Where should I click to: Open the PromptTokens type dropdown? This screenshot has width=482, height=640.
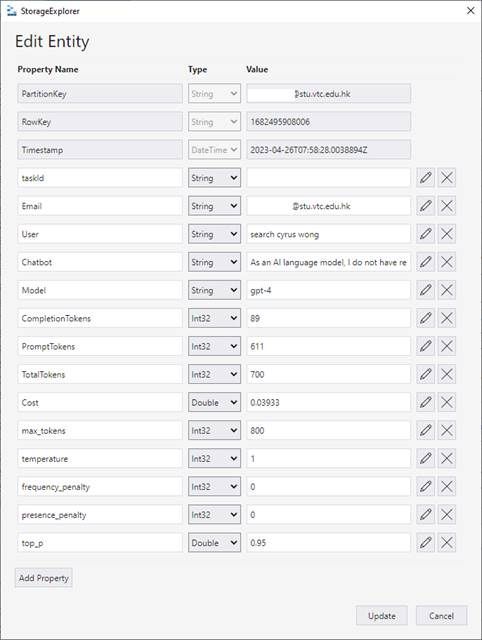pyautogui.click(x=214, y=346)
